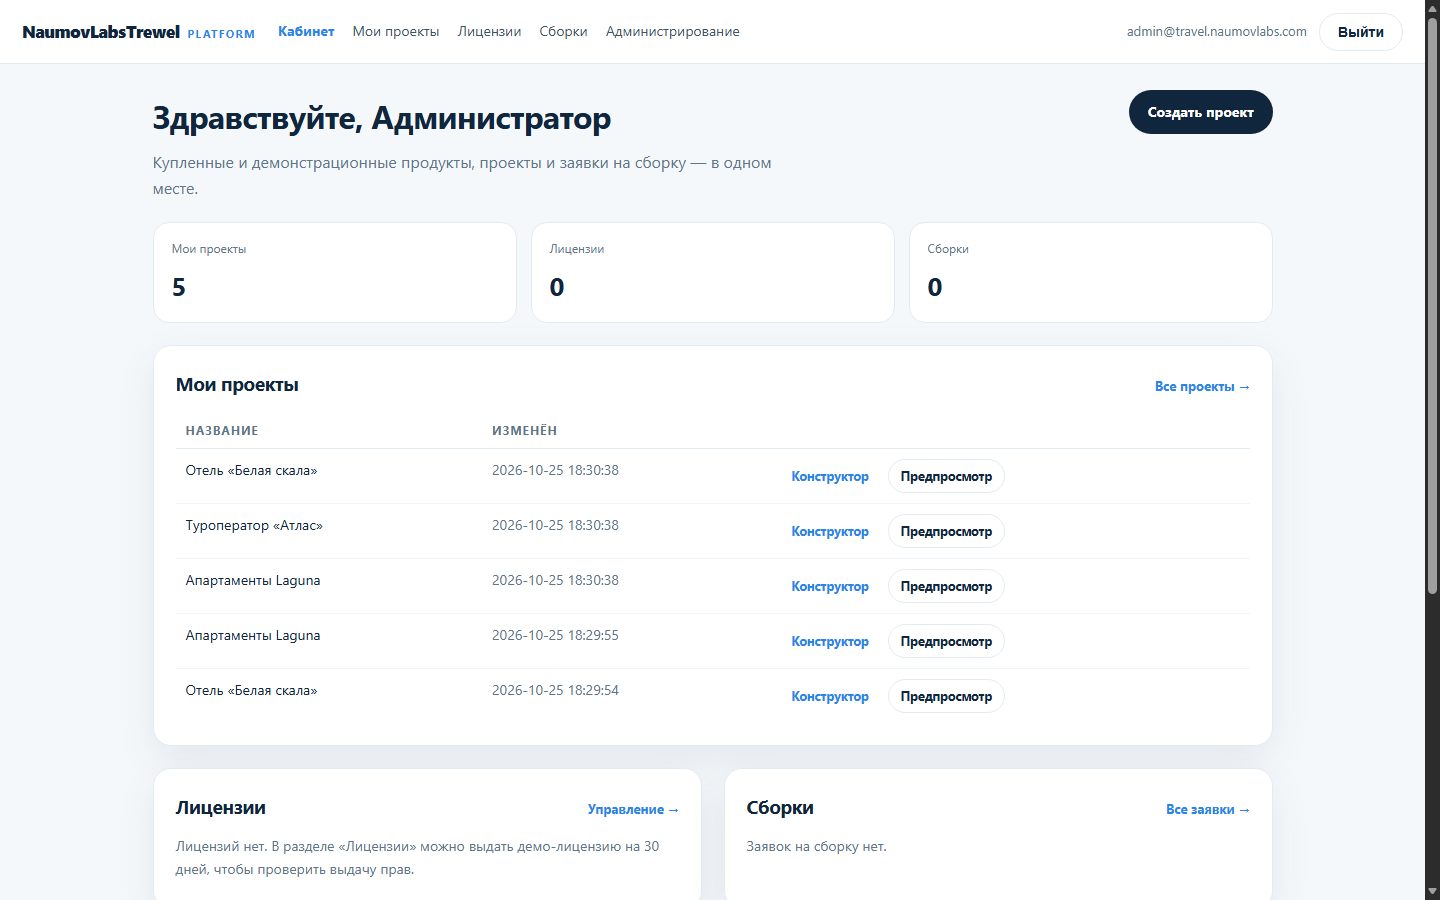Click Предпросмотр for Апартаменты Laguna changed 18:29:55
1440x900 pixels.
946,642
